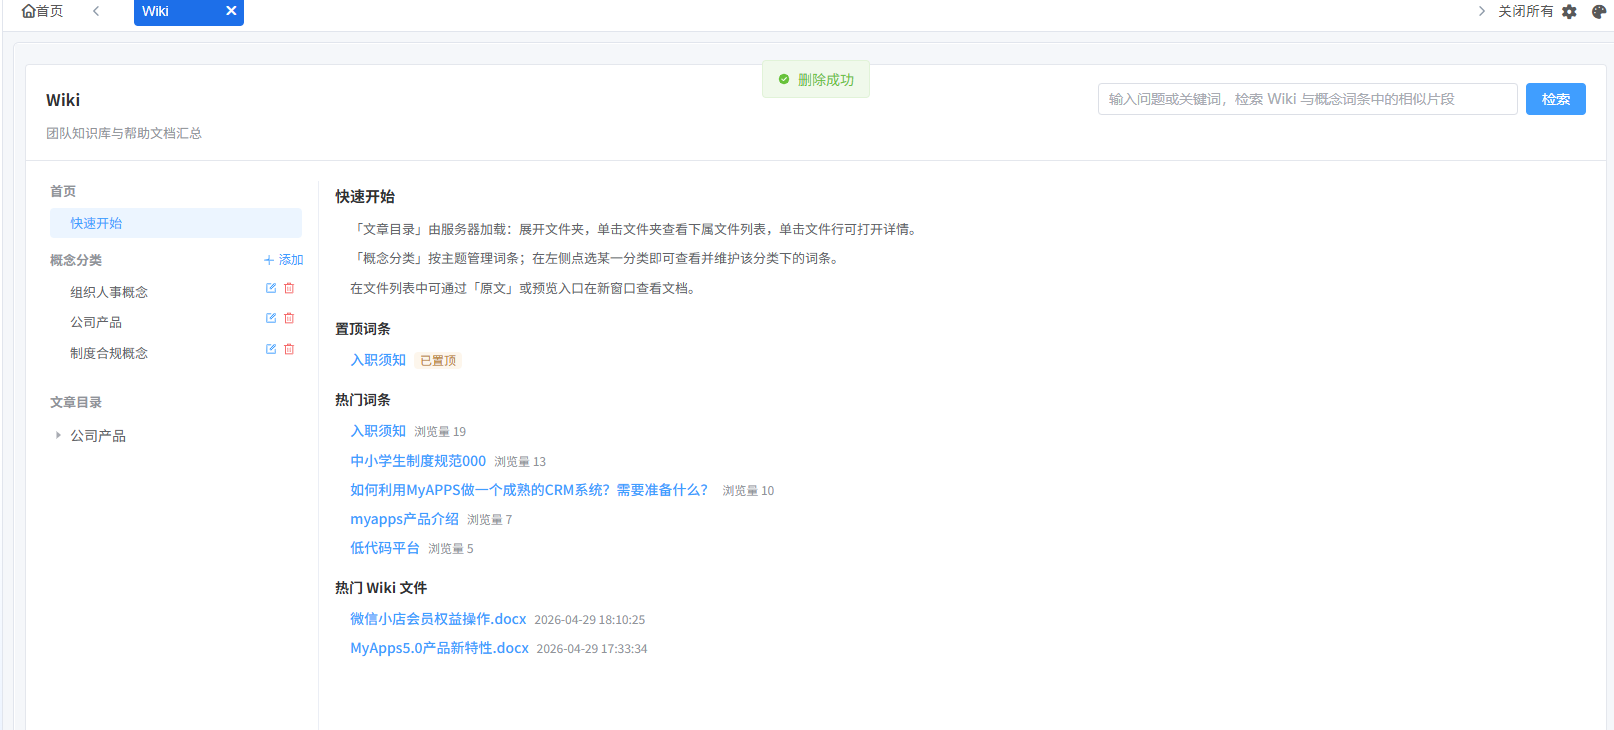
Task: Open hot entry 入职须知 with 19 views
Action: point(378,431)
